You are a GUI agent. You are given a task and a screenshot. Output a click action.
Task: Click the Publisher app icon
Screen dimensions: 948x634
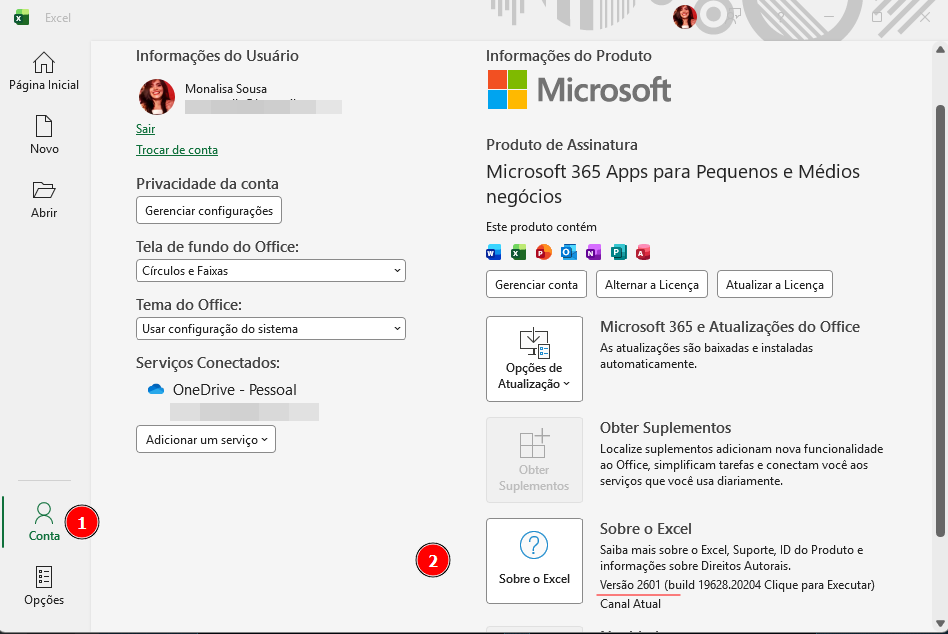tap(618, 252)
